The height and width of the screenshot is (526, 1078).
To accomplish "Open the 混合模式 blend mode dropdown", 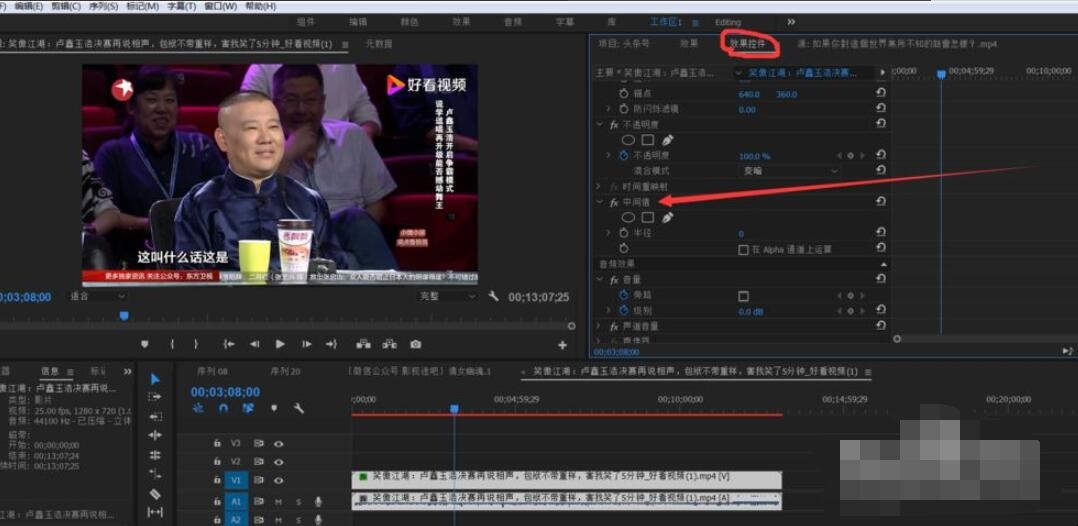I will pos(788,171).
